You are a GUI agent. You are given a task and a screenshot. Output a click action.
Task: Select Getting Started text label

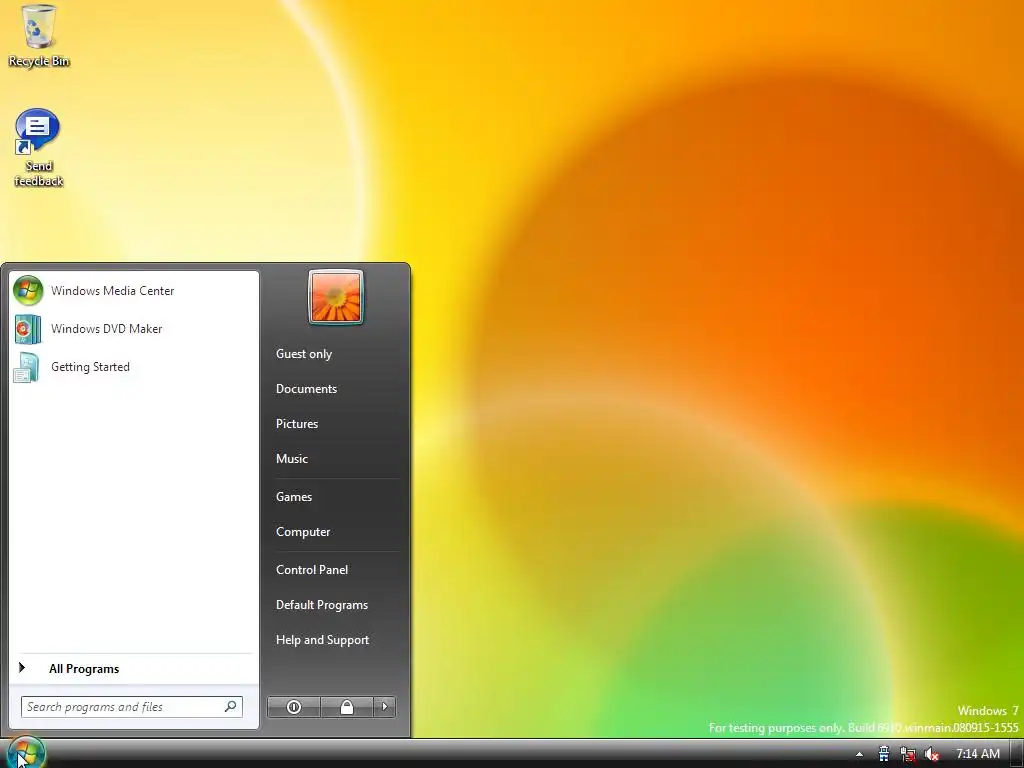[90, 367]
